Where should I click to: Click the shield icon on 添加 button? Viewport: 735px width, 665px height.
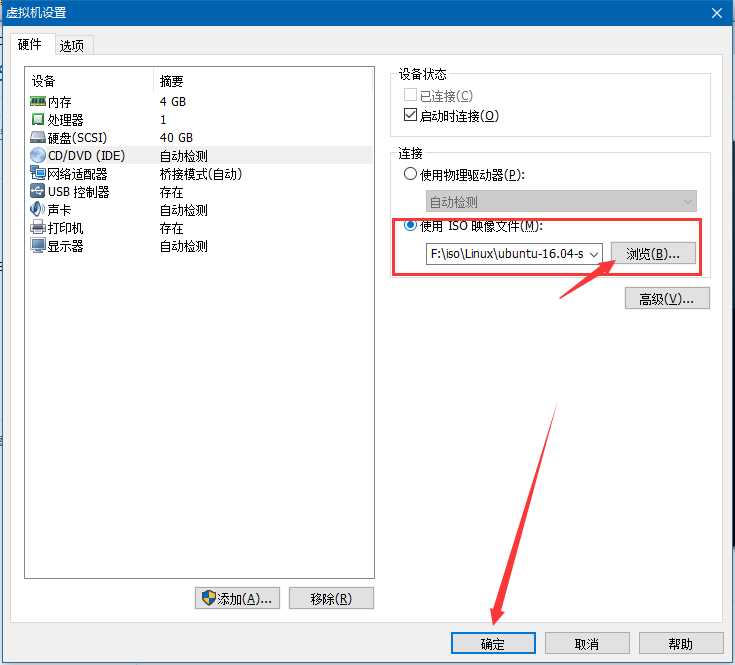[208, 598]
